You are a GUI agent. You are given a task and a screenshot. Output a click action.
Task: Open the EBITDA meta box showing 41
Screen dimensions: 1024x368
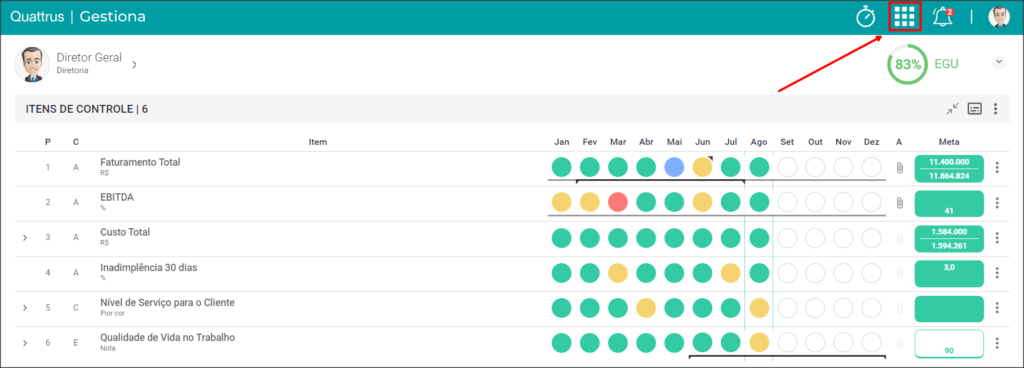pyautogui.click(x=949, y=204)
